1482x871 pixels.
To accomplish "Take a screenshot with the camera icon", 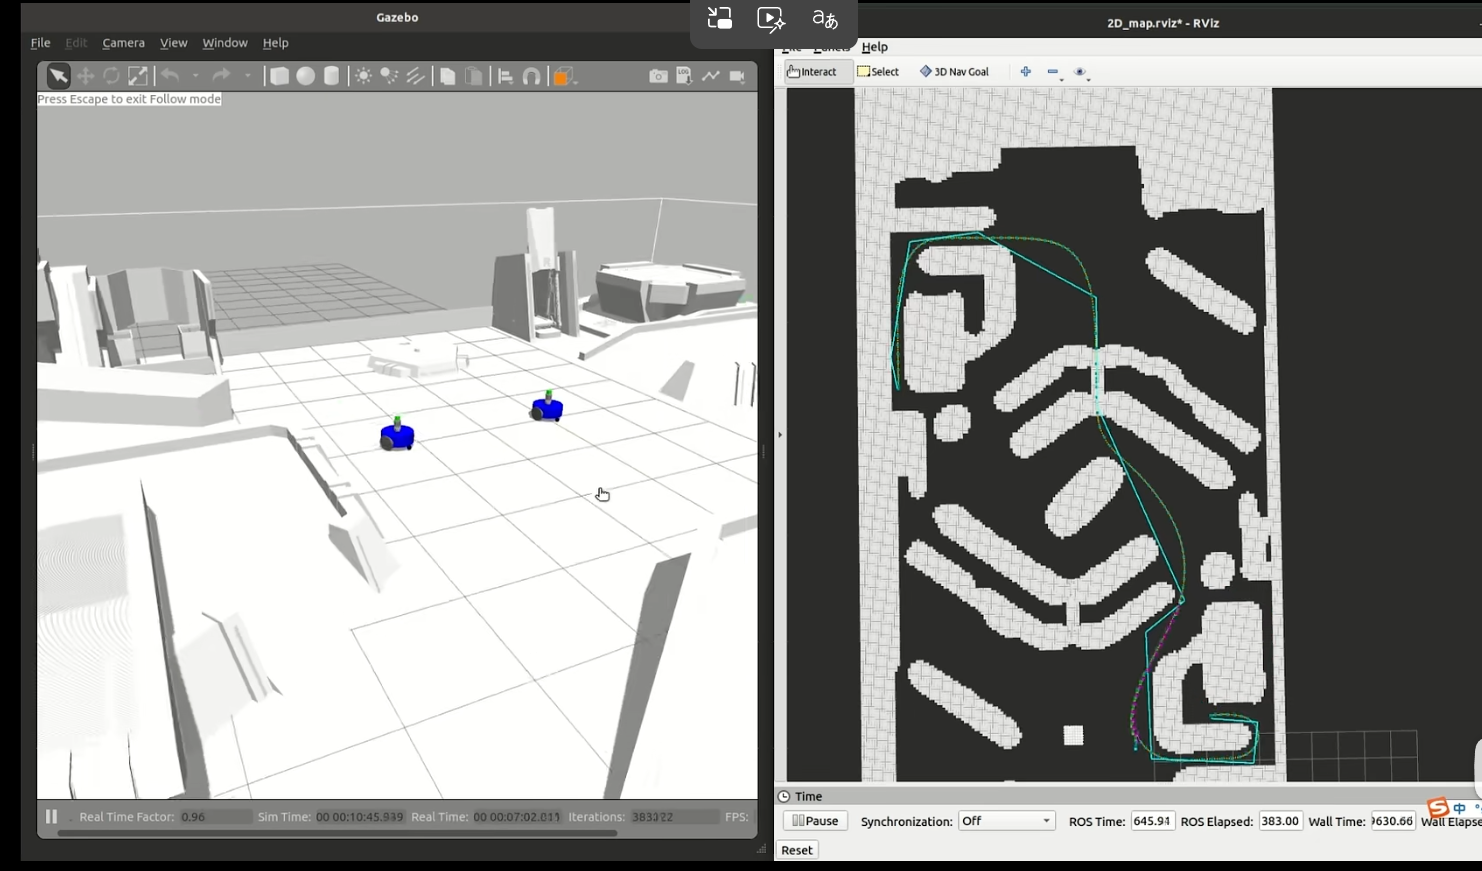I will pos(658,76).
